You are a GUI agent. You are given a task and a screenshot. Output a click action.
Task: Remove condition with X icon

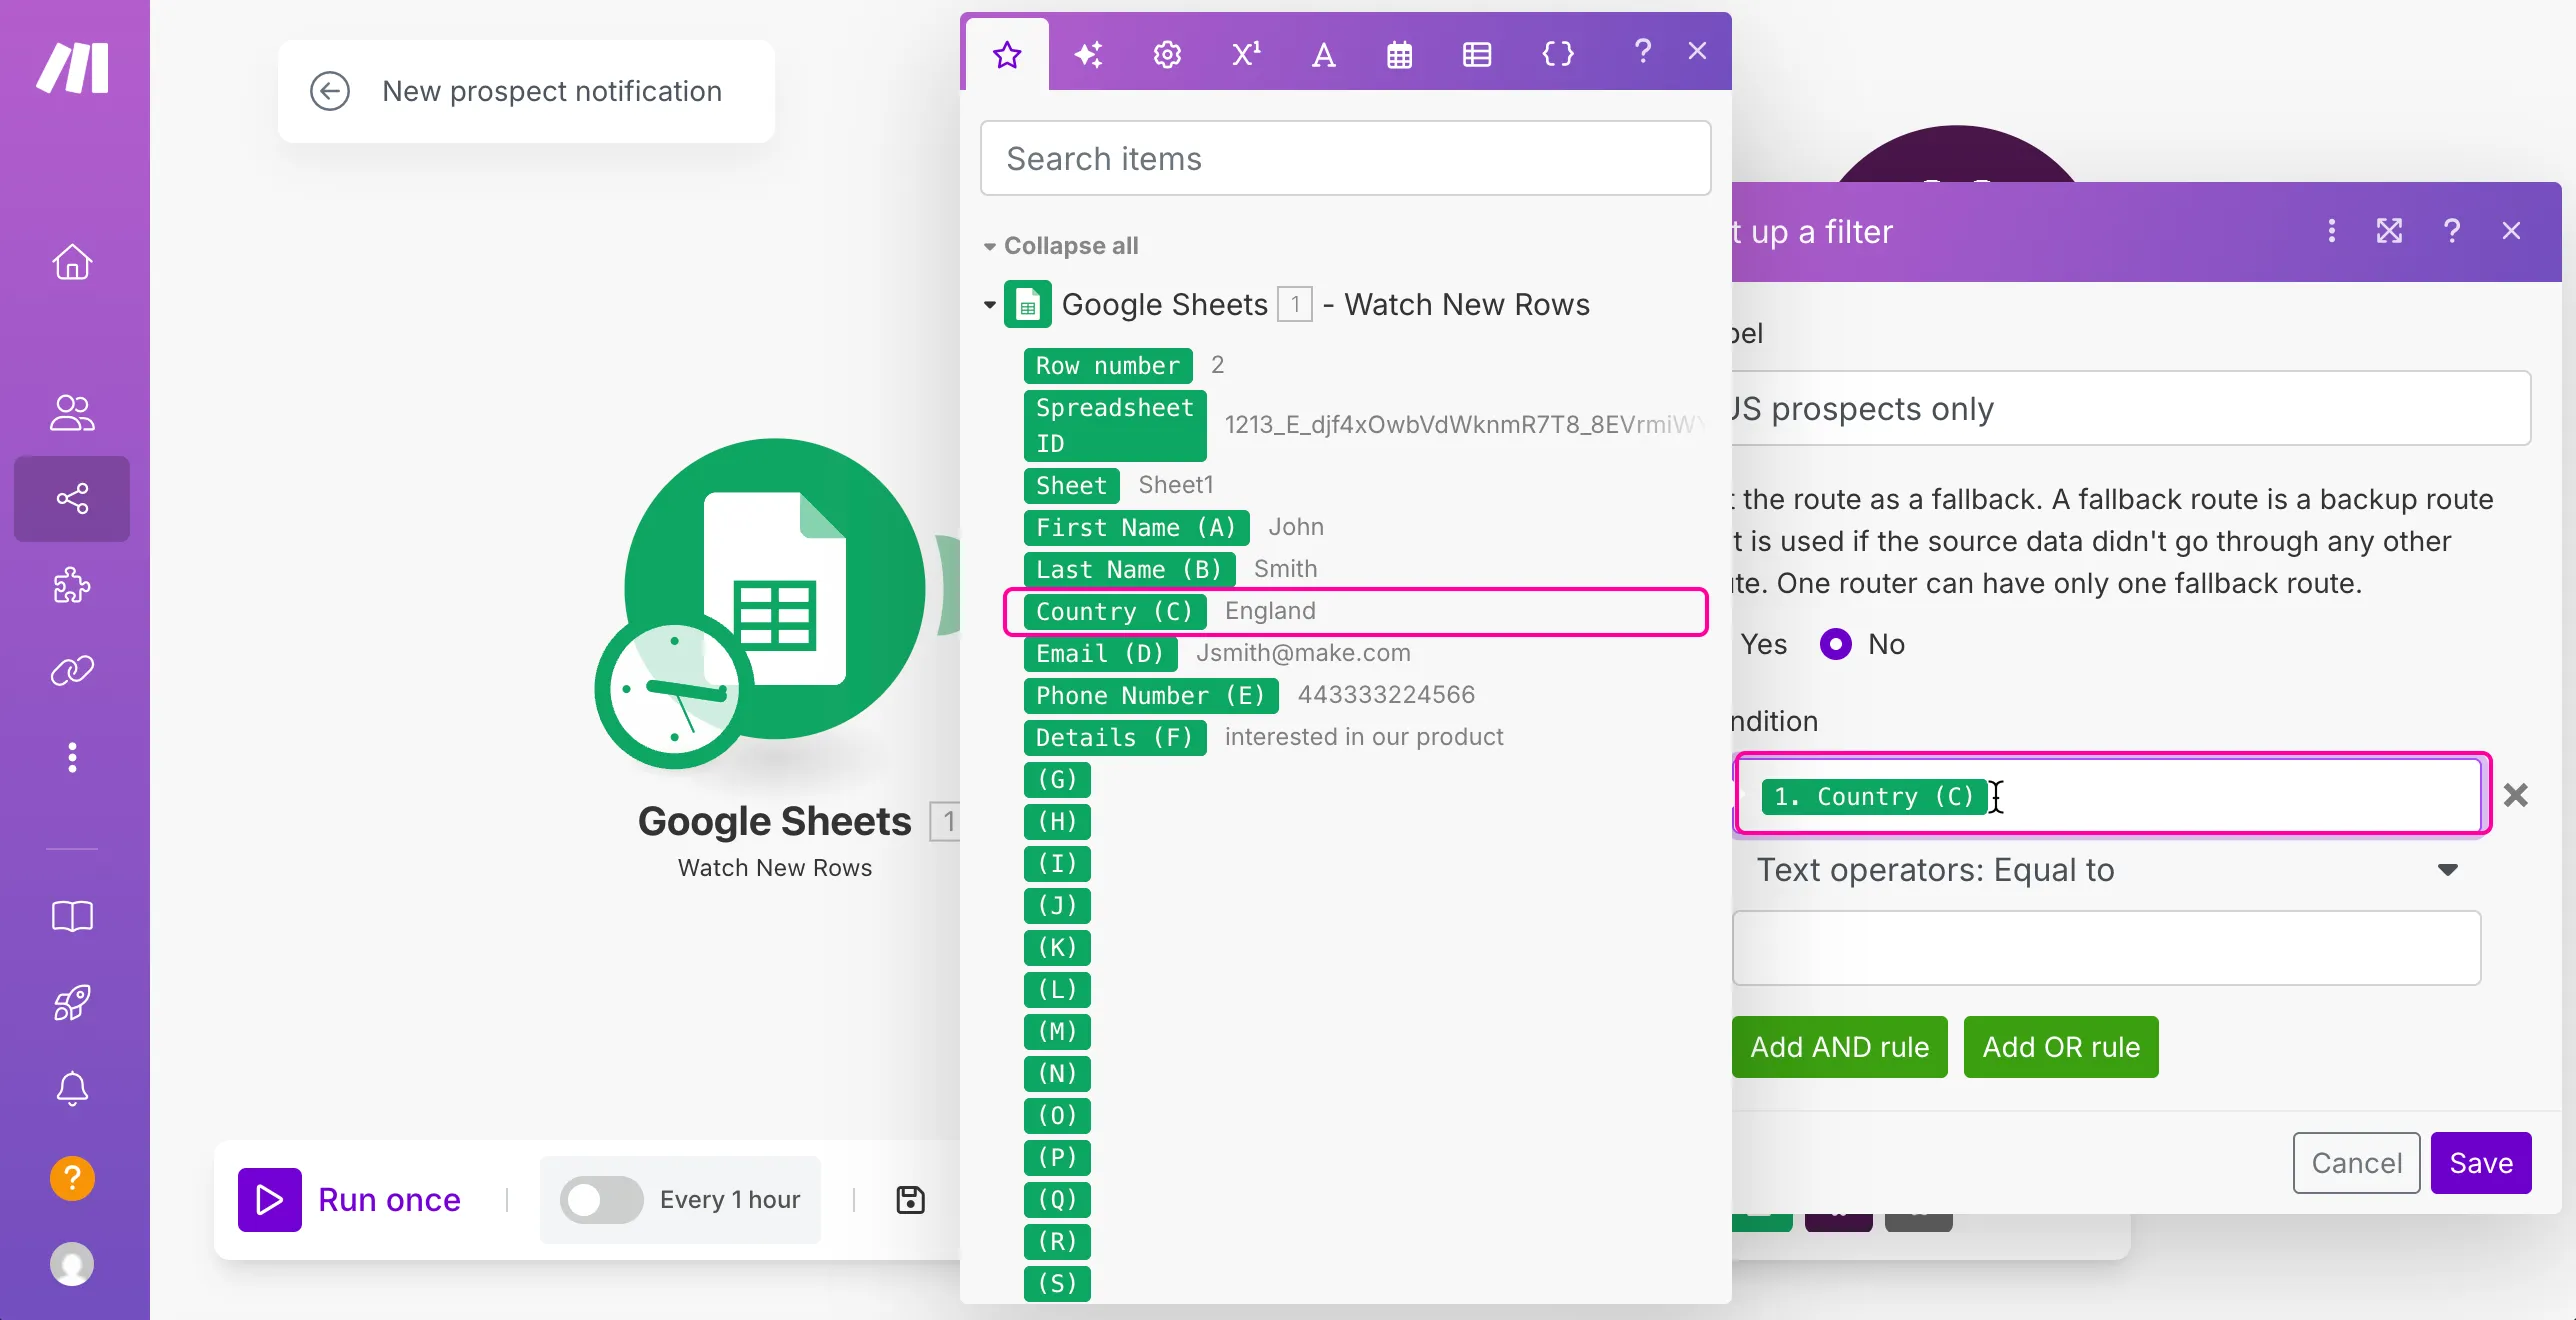click(2516, 795)
